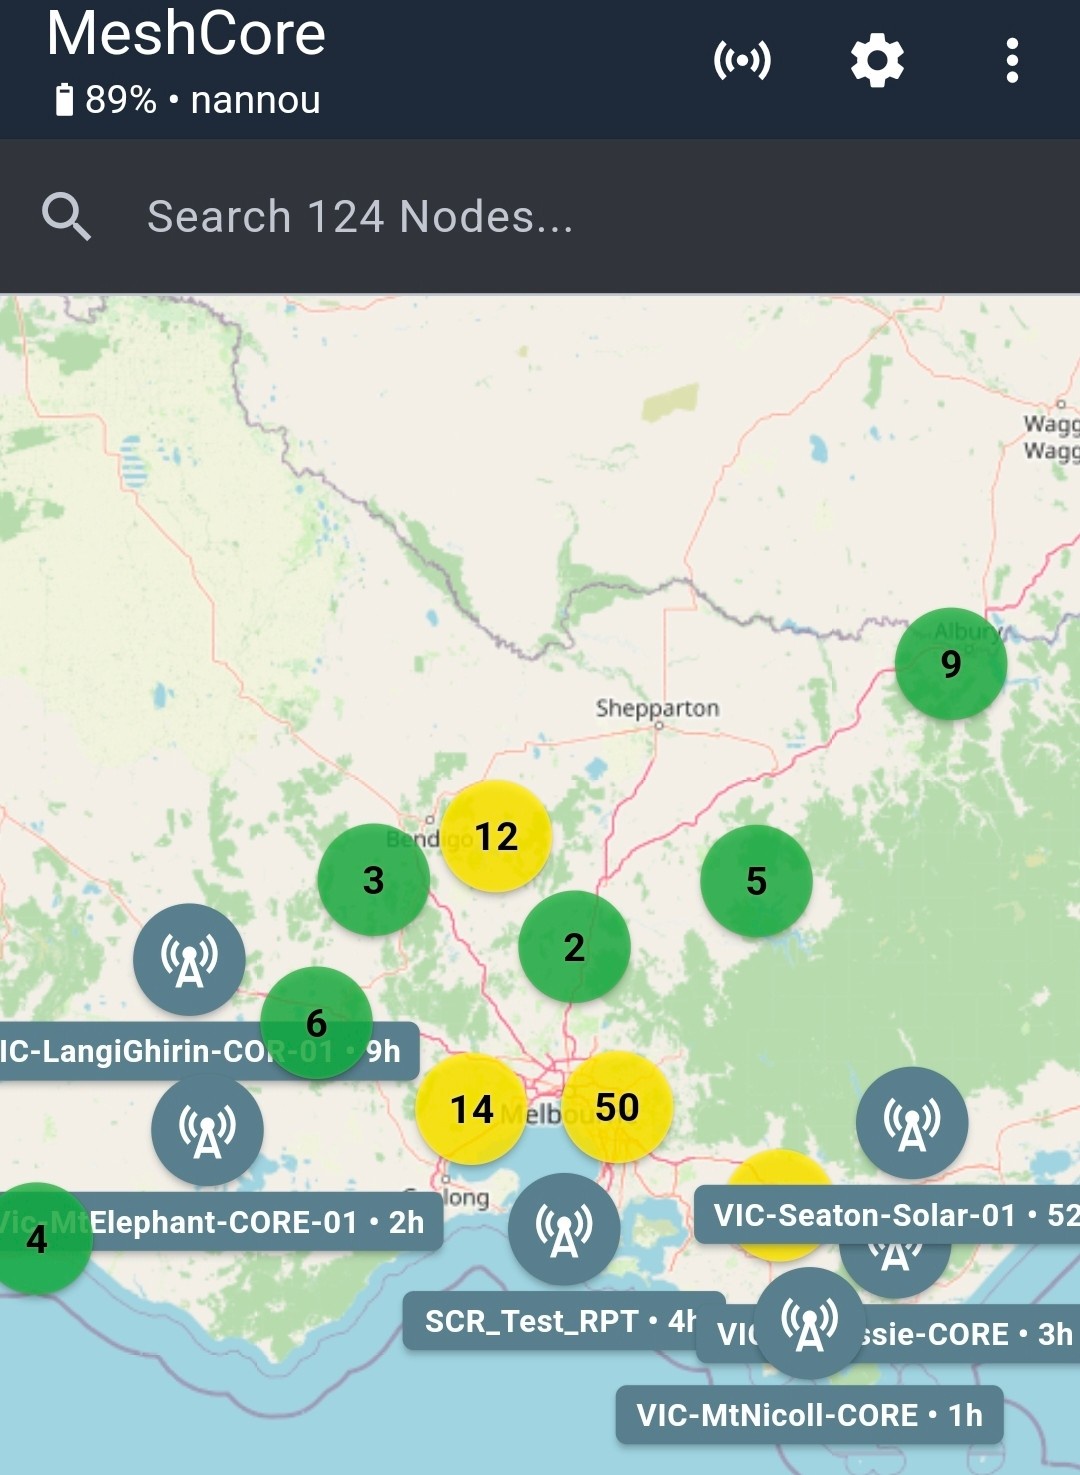Tap the green cluster with 9 nodes
The height and width of the screenshot is (1475, 1080).
point(950,664)
